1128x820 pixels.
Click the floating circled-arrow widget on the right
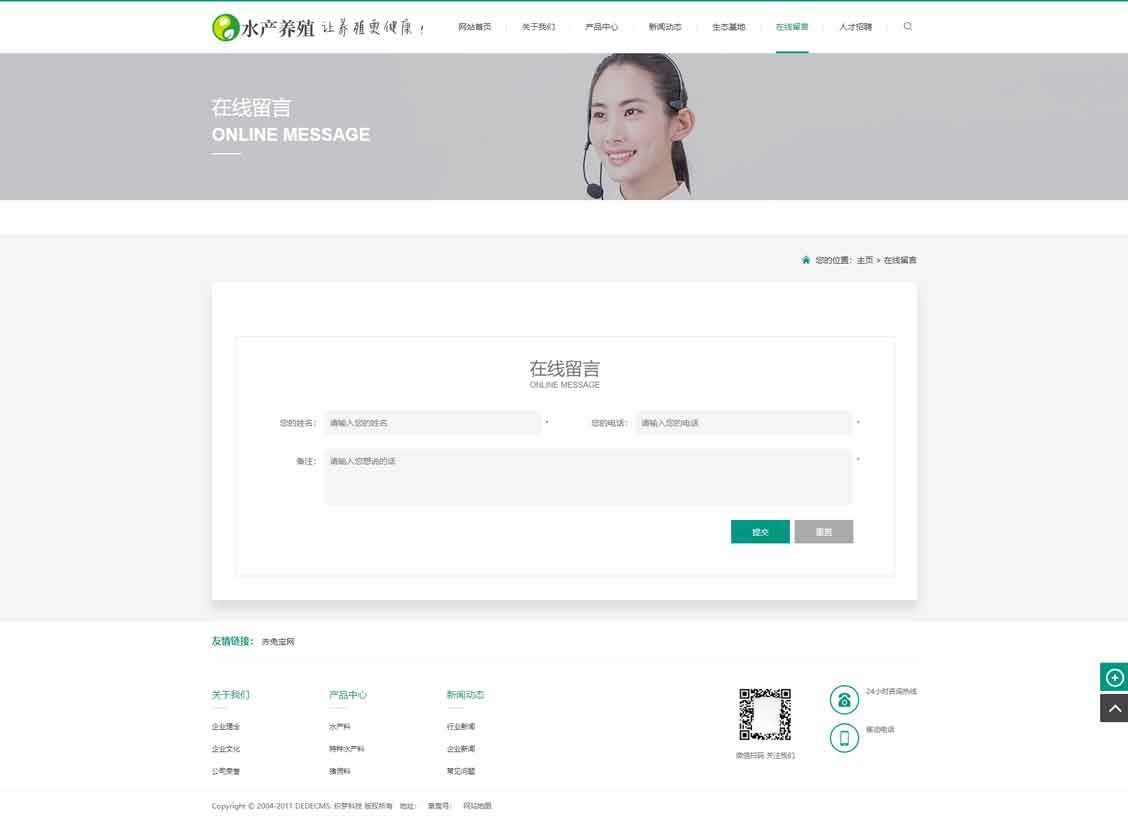tap(1114, 677)
